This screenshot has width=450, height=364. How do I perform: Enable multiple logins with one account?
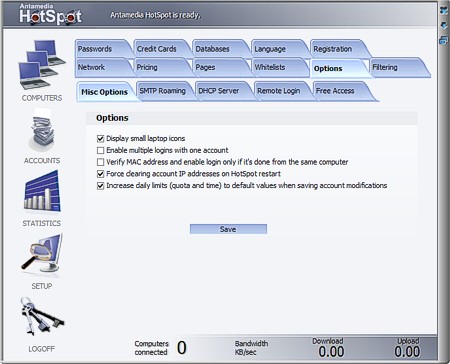[x=100, y=150]
